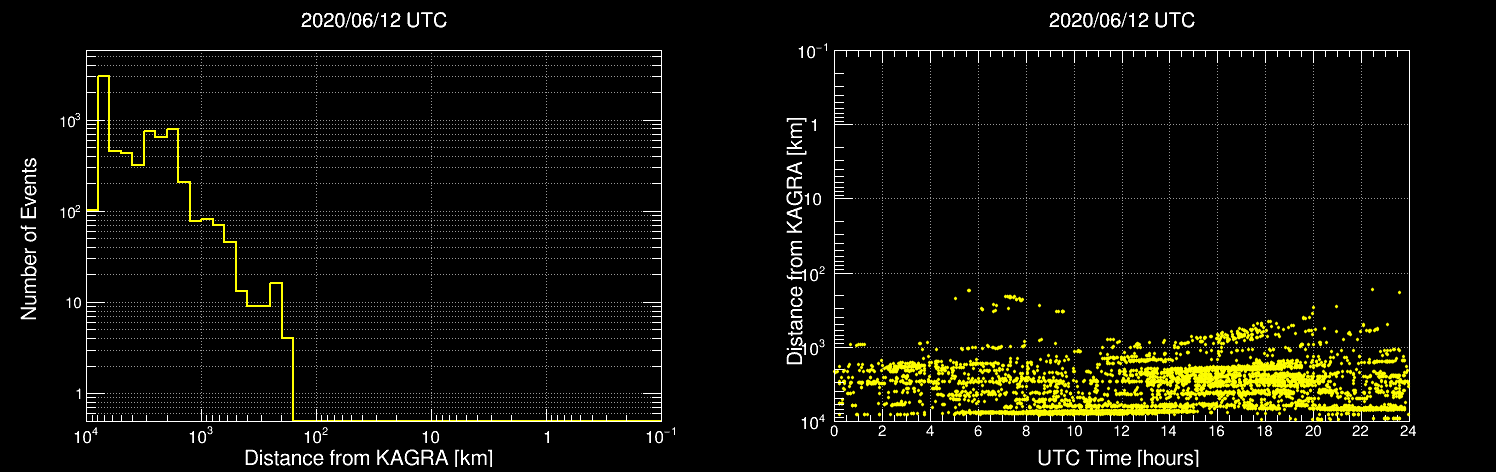Click UTC time tick label 18

tap(1265, 431)
